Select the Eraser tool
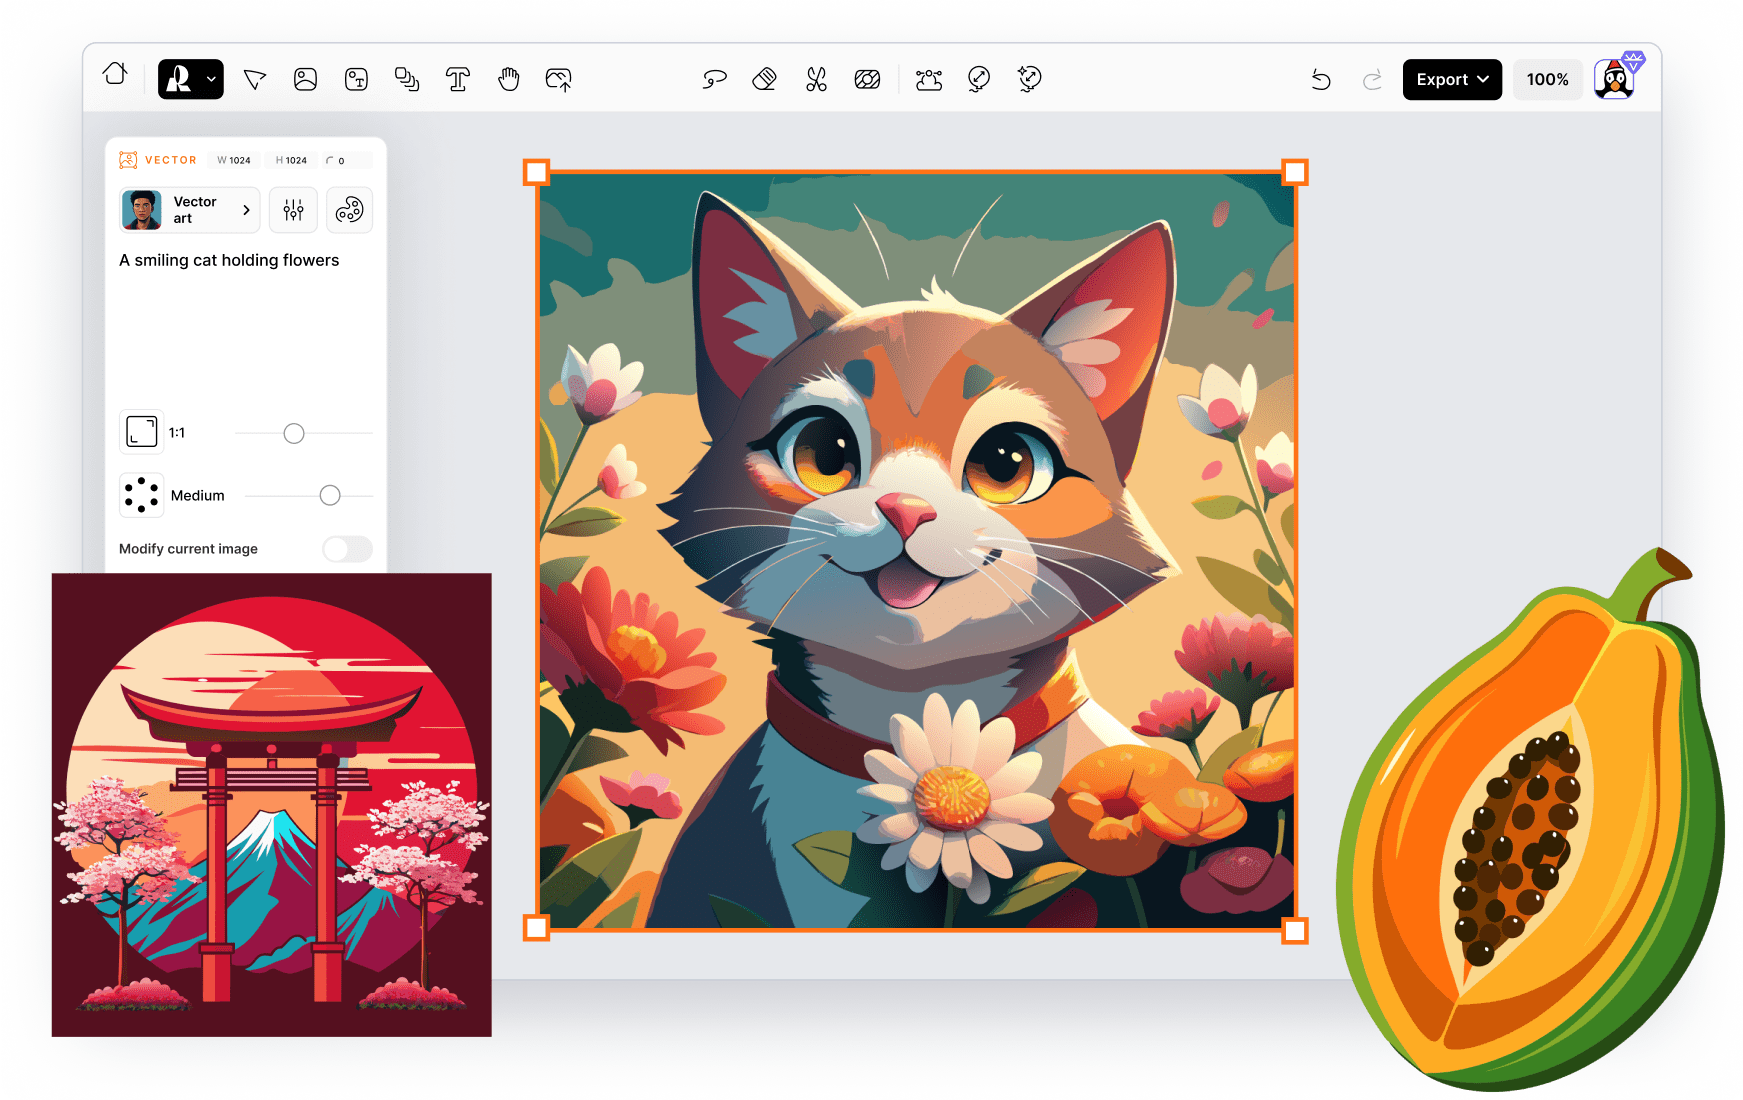This screenshot has width=1743, height=1100. point(765,79)
